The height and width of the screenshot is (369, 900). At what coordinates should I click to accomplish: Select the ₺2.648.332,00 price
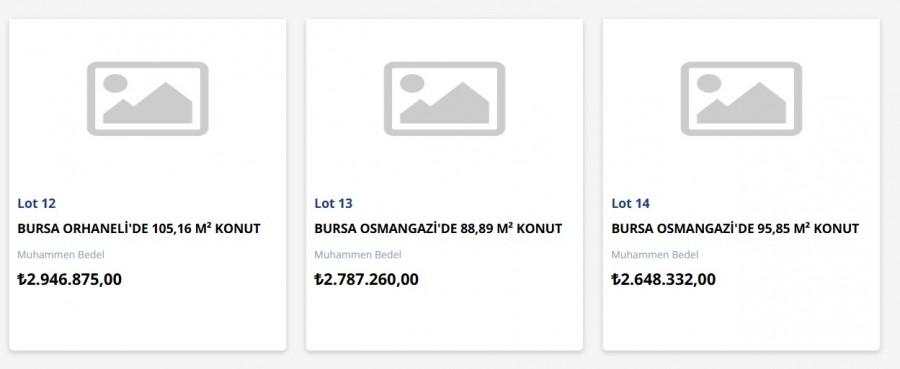click(x=664, y=279)
